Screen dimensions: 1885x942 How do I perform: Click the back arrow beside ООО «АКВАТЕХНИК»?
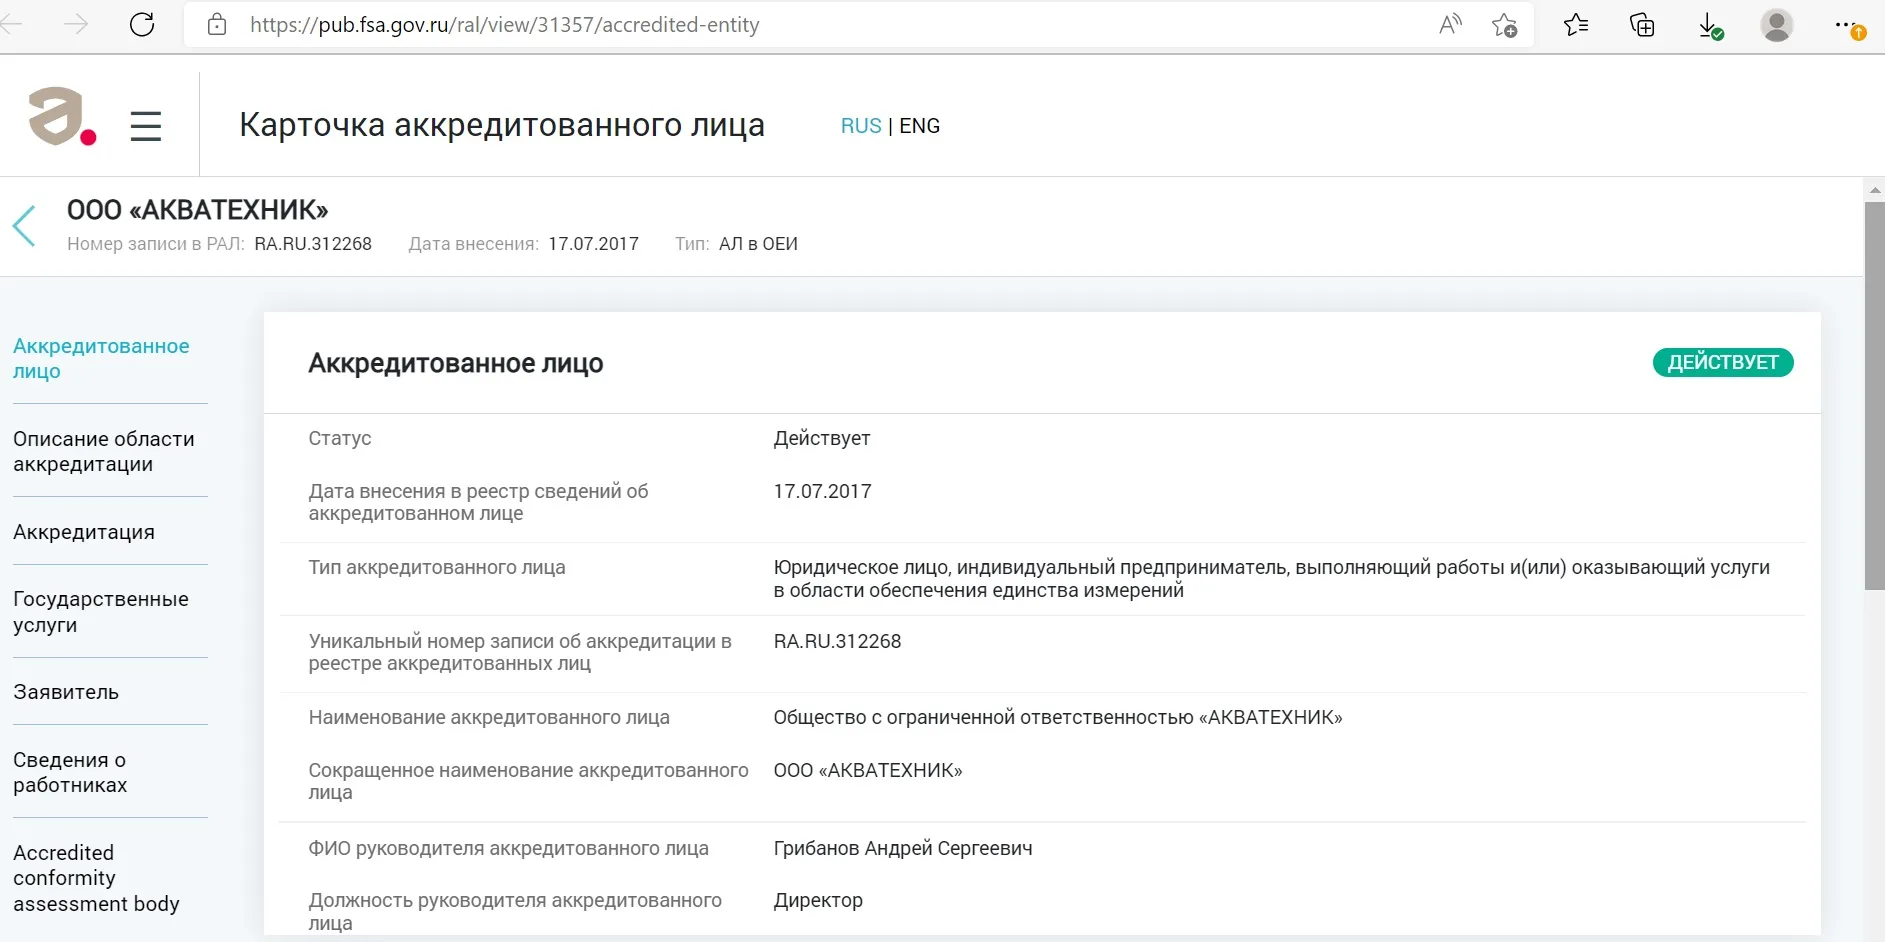[25, 226]
